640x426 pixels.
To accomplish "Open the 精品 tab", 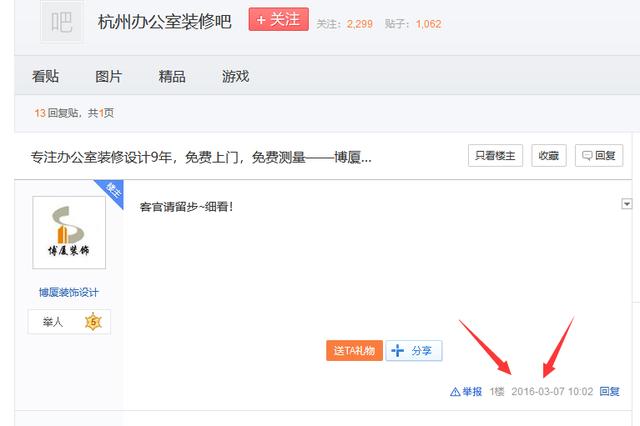I will (x=172, y=77).
